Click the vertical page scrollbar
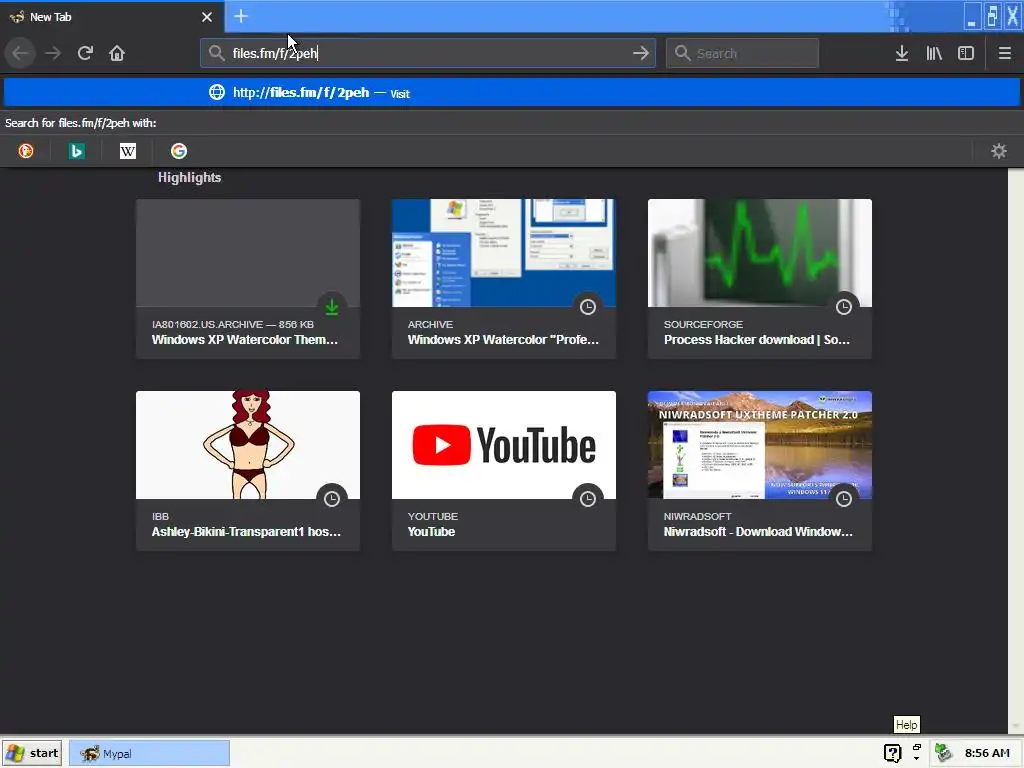This screenshot has height=768, width=1024. tap(1016, 451)
